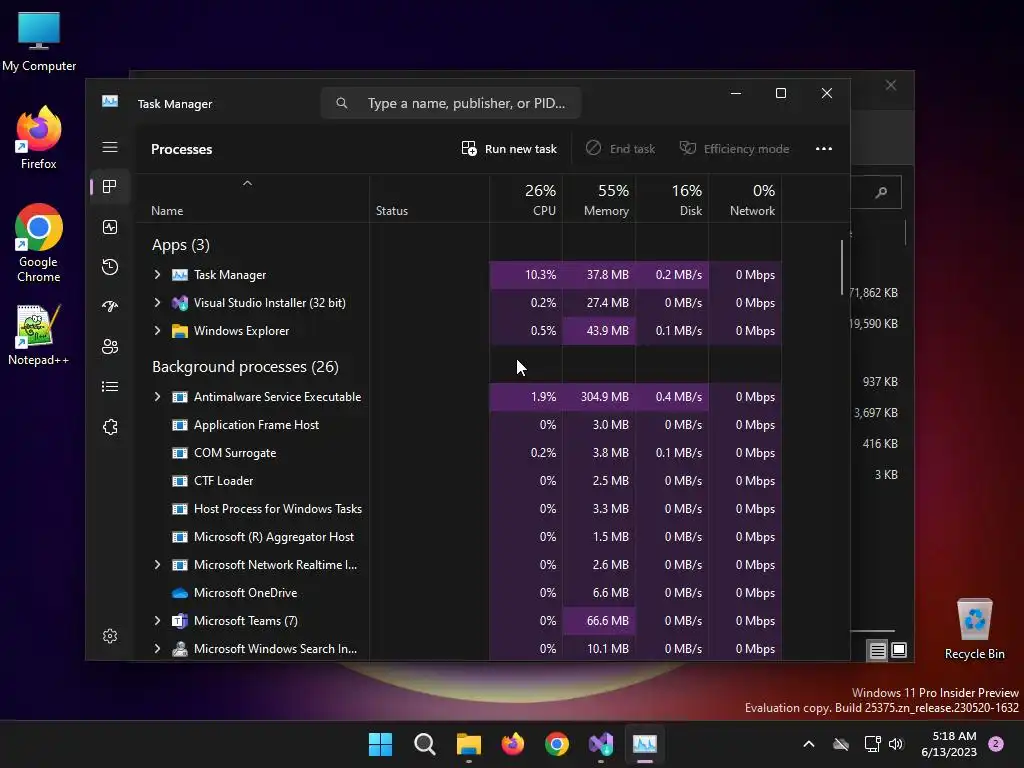This screenshot has height=768, width=1024.
Task: Select the Processes page icon in sidebar
Action: tap(110, 187)
